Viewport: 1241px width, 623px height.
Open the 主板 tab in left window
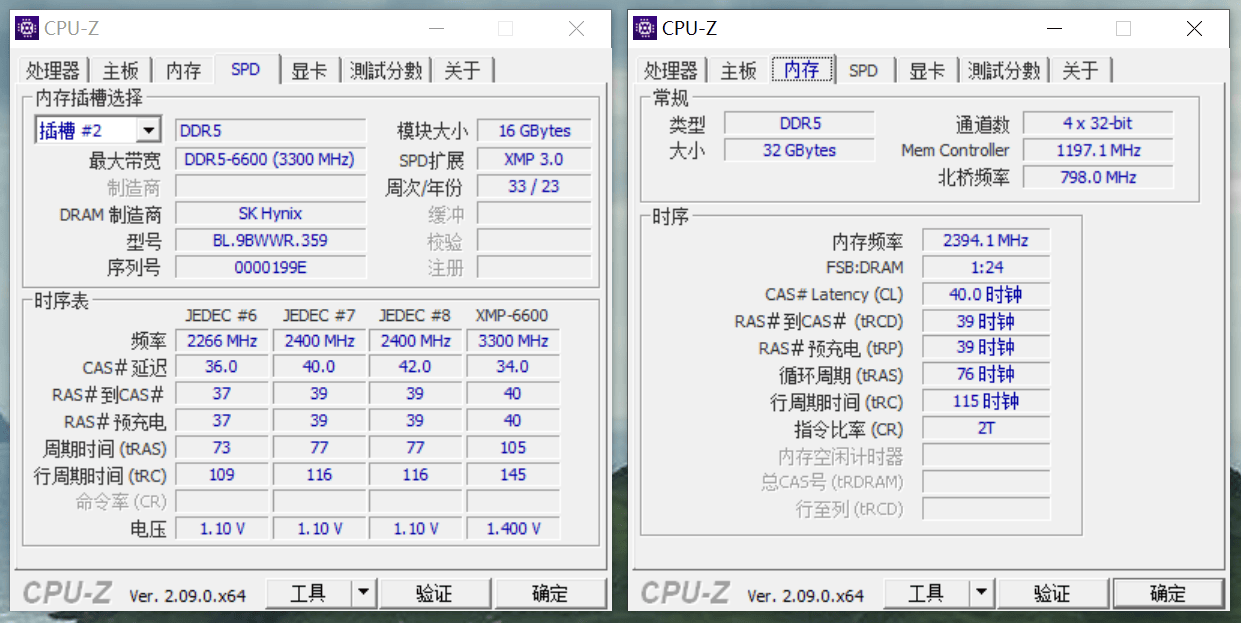(x=119, y=70)
